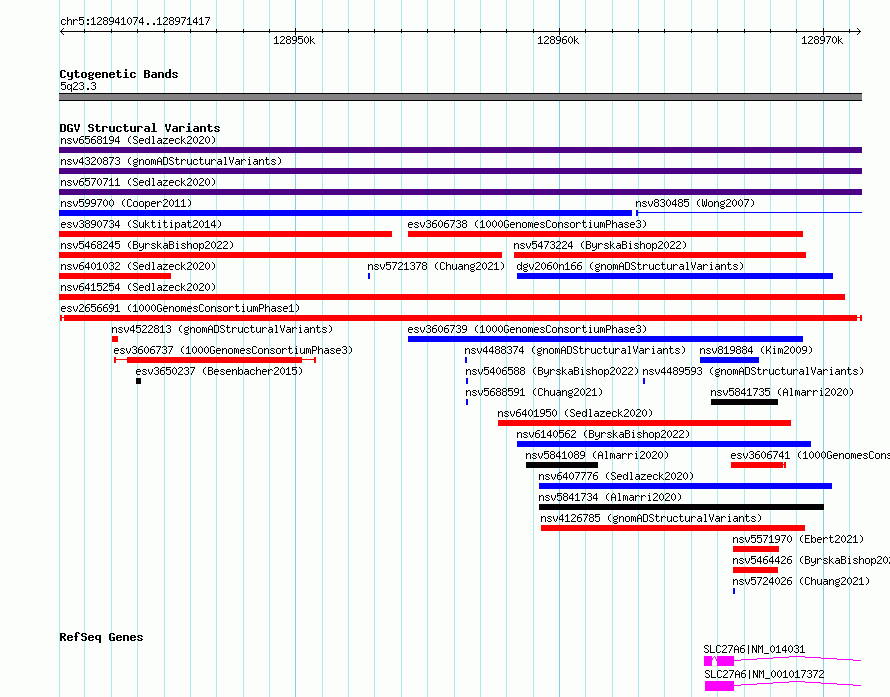
Task: Click esv3606741 variant label
Action: point(810,455)
